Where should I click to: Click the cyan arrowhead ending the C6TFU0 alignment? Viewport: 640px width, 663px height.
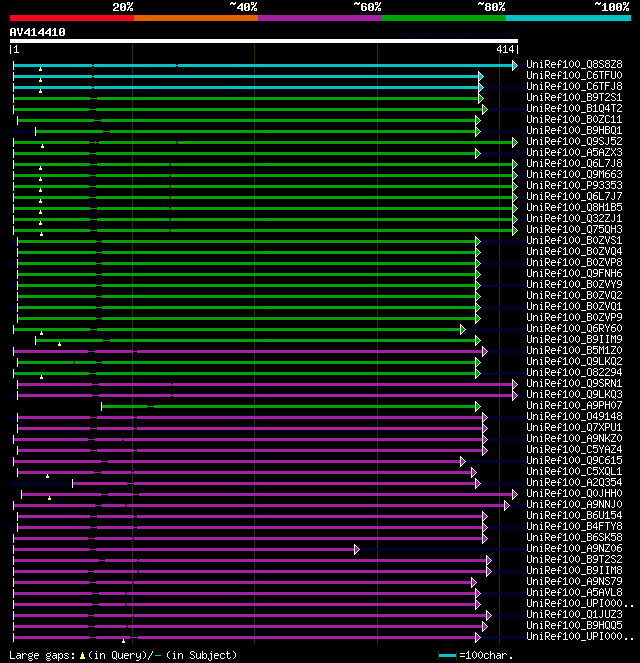pos(481,76)
